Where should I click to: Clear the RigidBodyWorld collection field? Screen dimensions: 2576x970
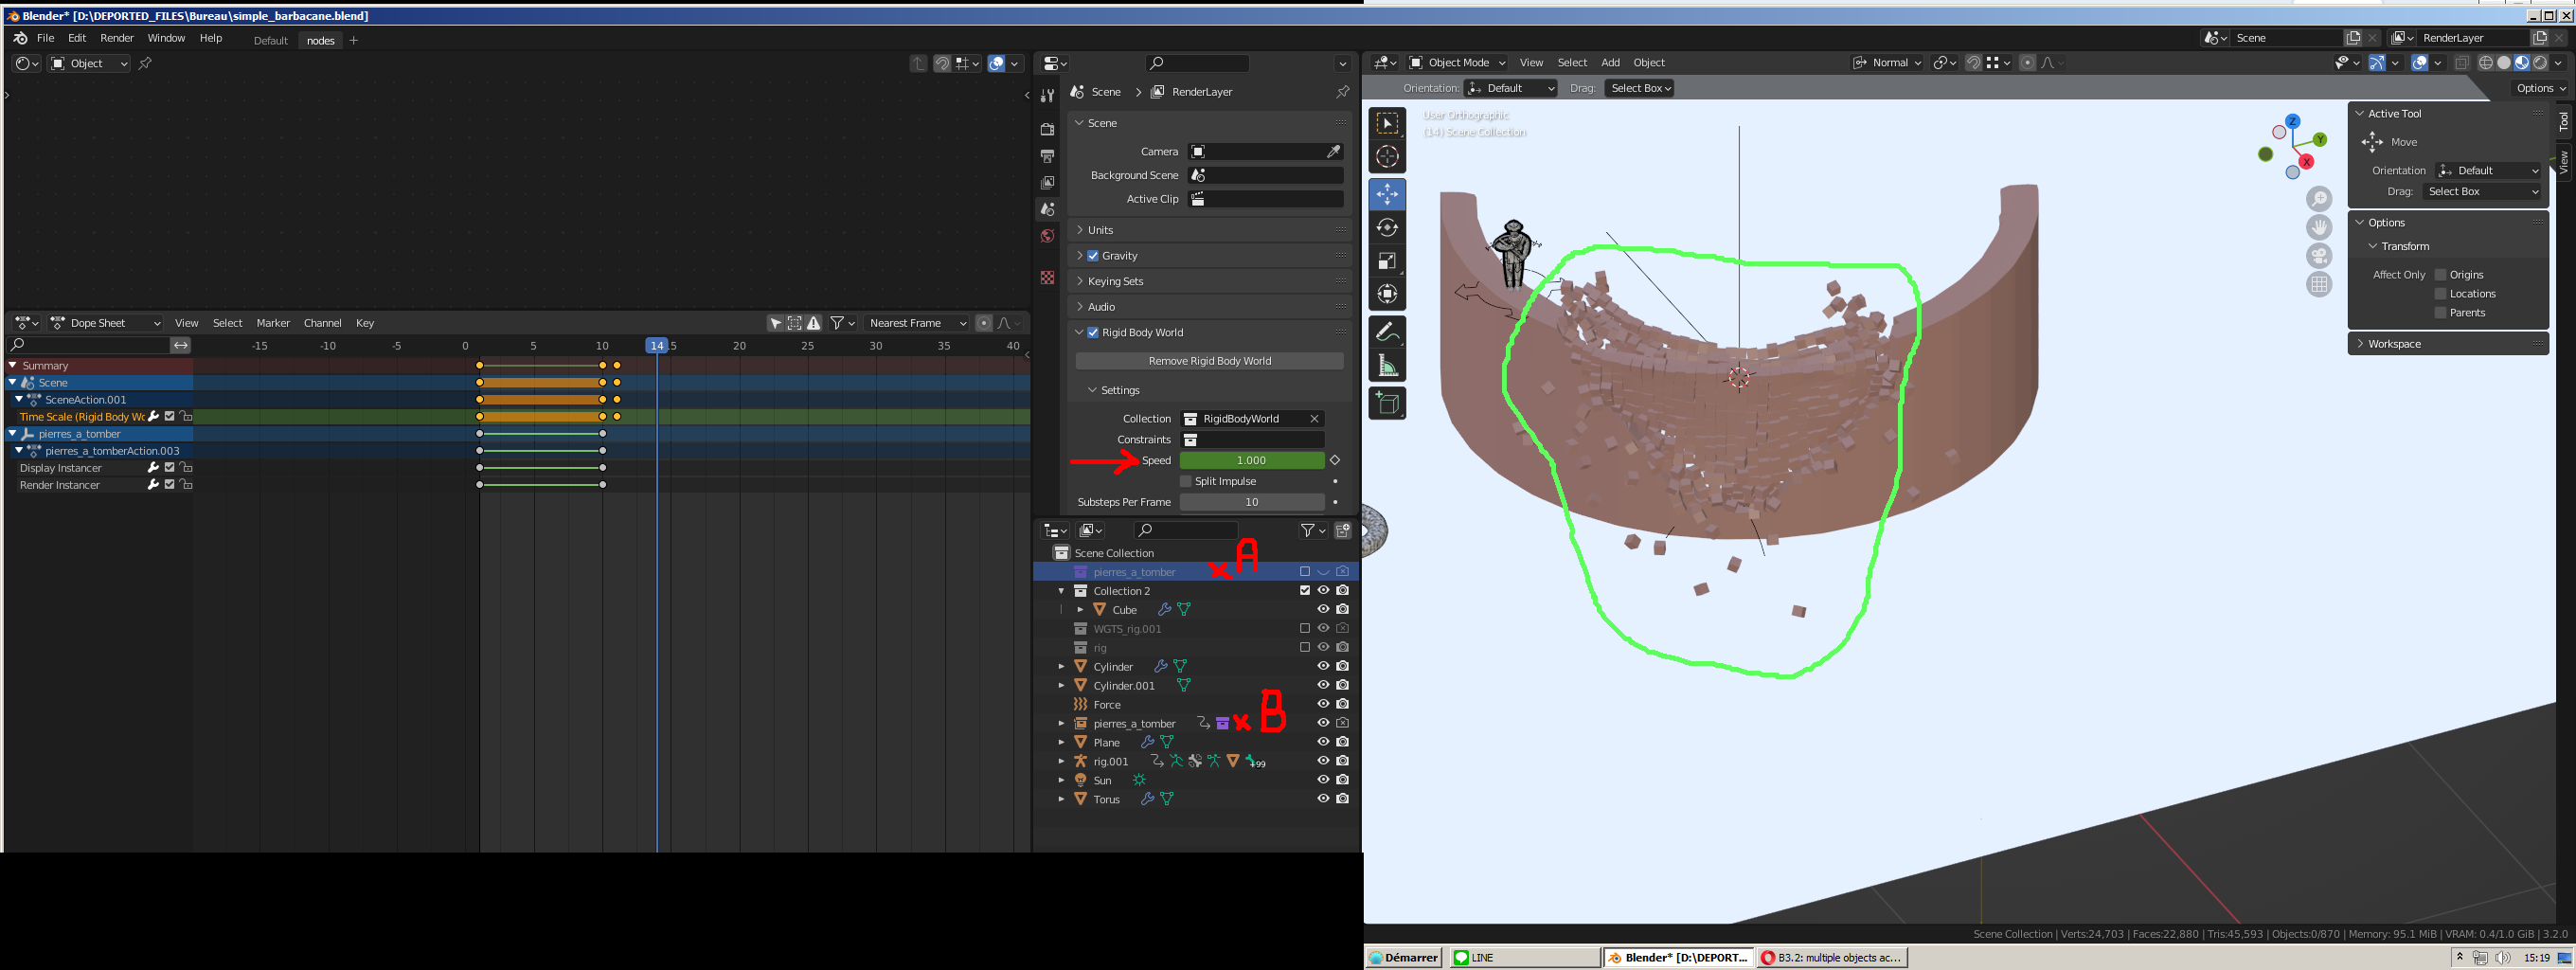[x=1314, y=419]
